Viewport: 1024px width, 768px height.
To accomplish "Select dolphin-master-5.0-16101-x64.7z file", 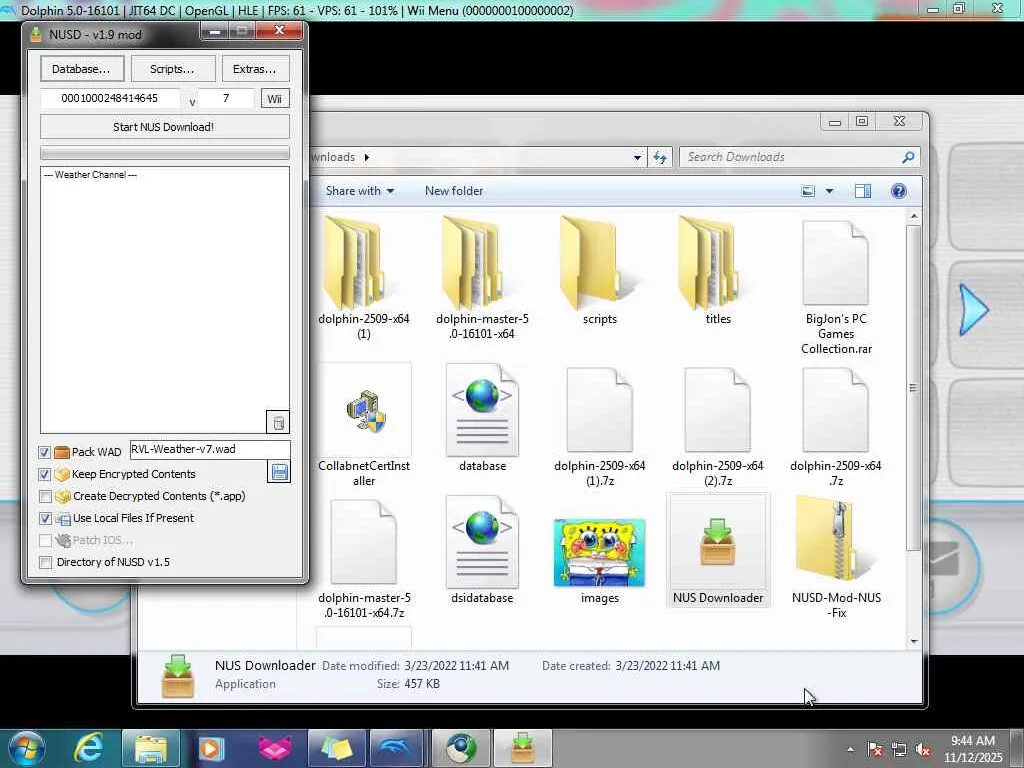I will pos(364,558).
